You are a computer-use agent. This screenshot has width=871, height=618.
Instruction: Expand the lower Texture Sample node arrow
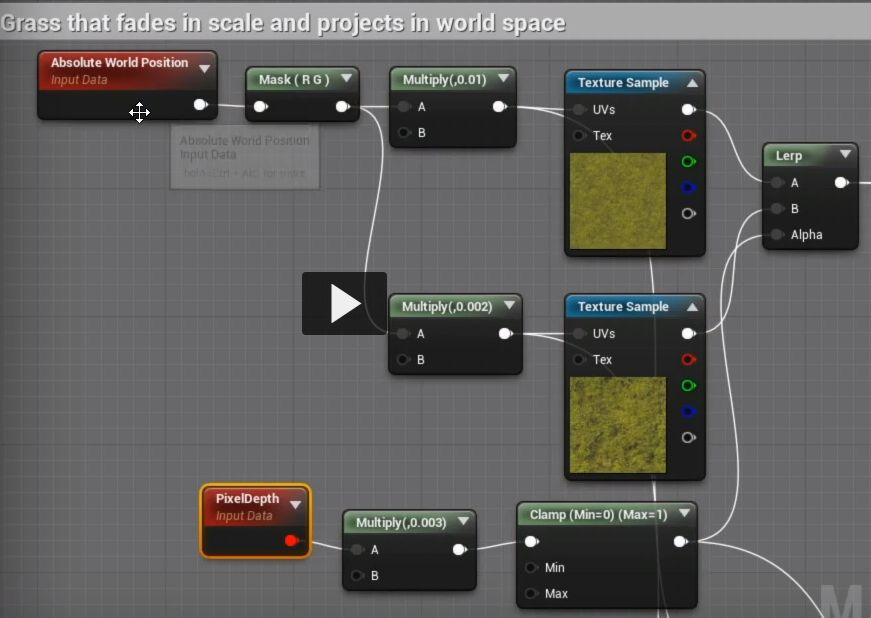pos(692,307)
